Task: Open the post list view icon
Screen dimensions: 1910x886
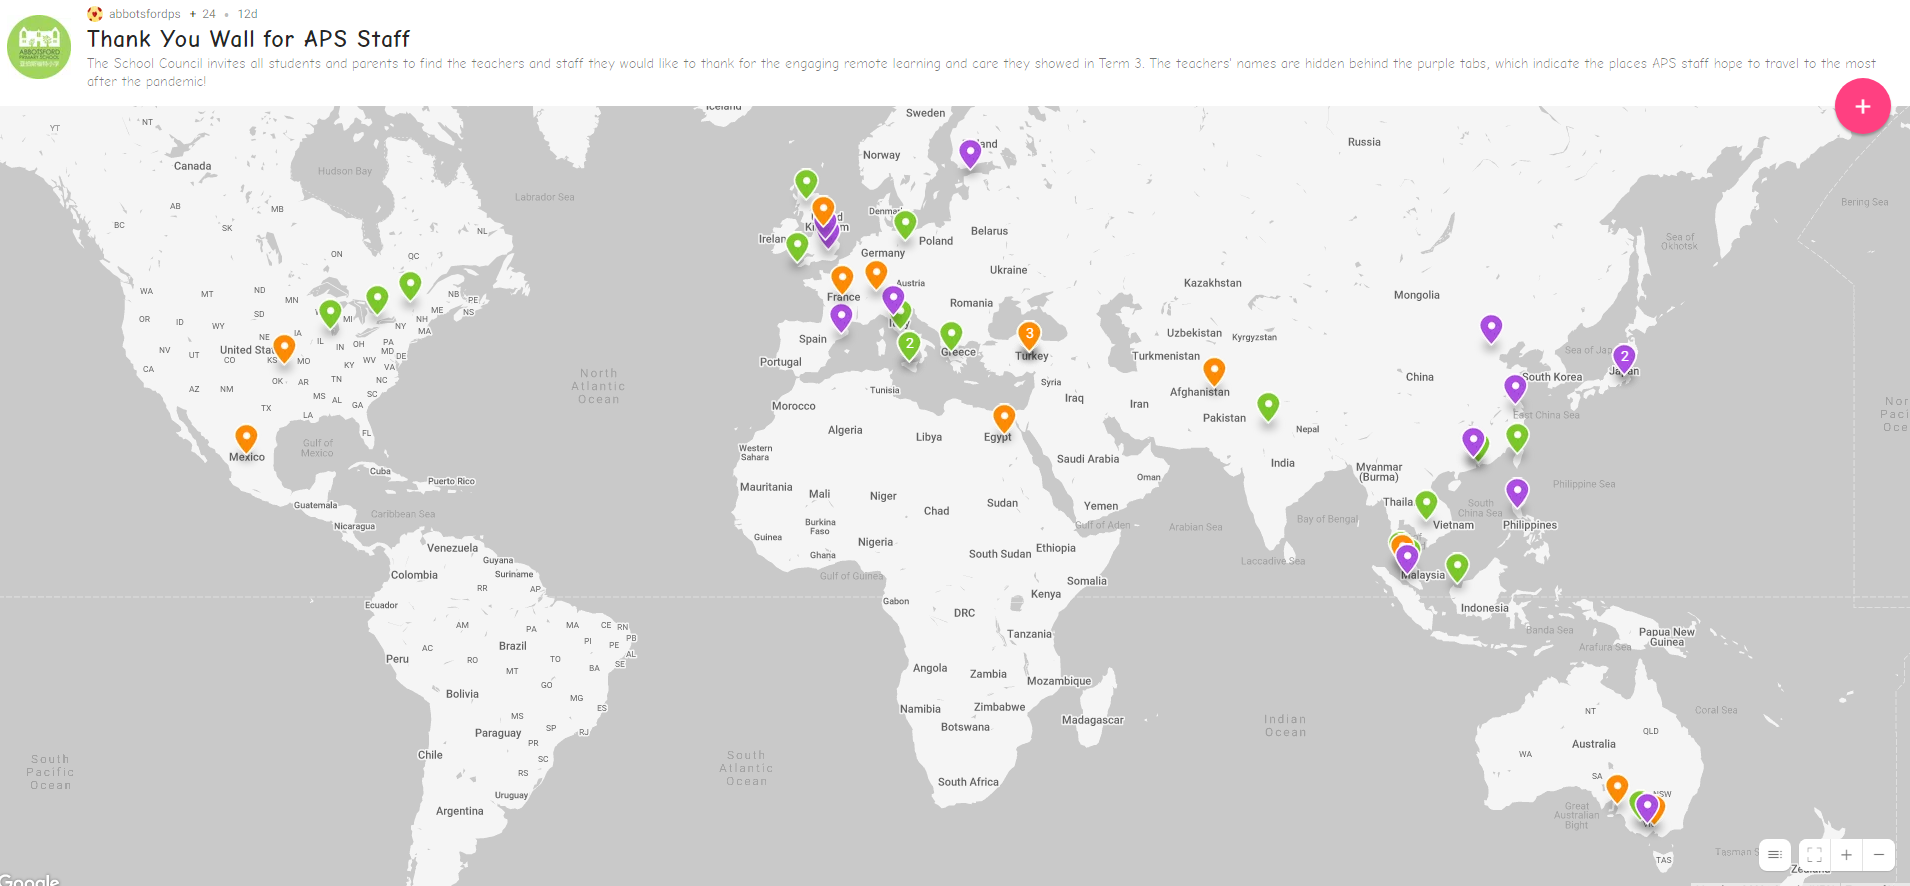Action: [x=1774, y=855]
